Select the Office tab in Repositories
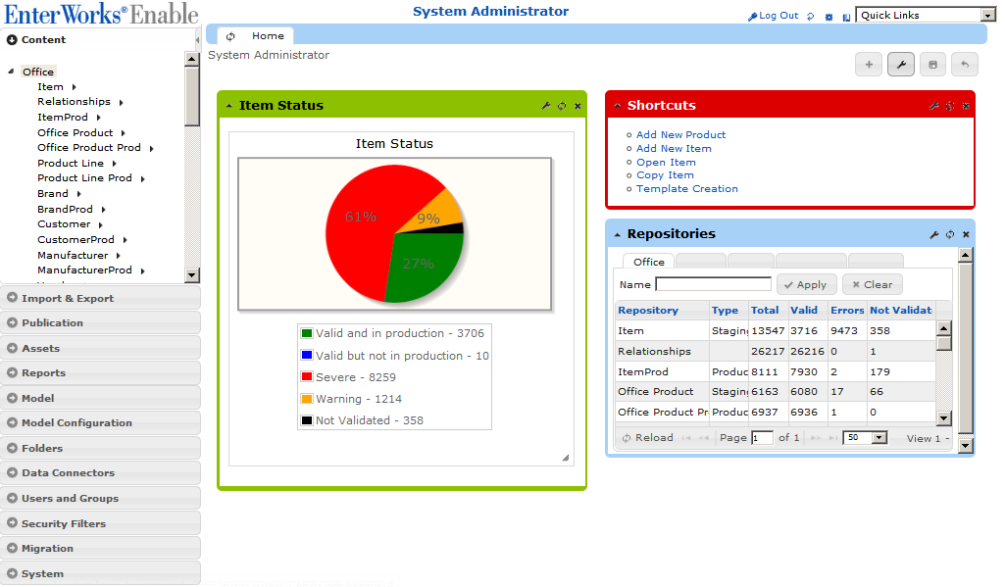Viewport: 1005px width, 587px height. point(648,261)
